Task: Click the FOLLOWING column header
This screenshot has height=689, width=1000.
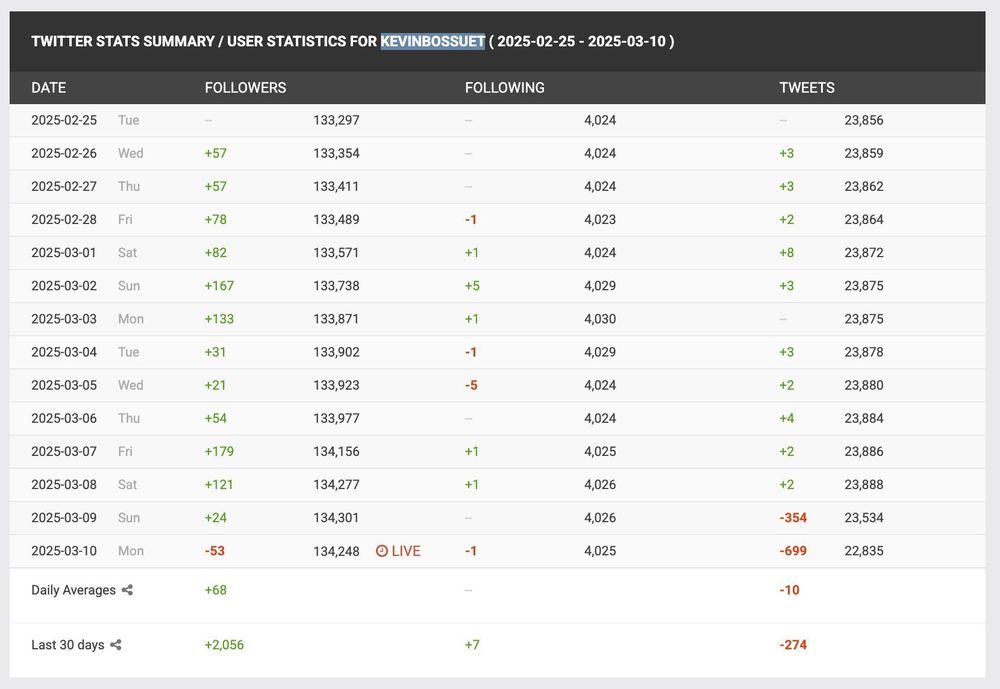Action: coord(504,88)
